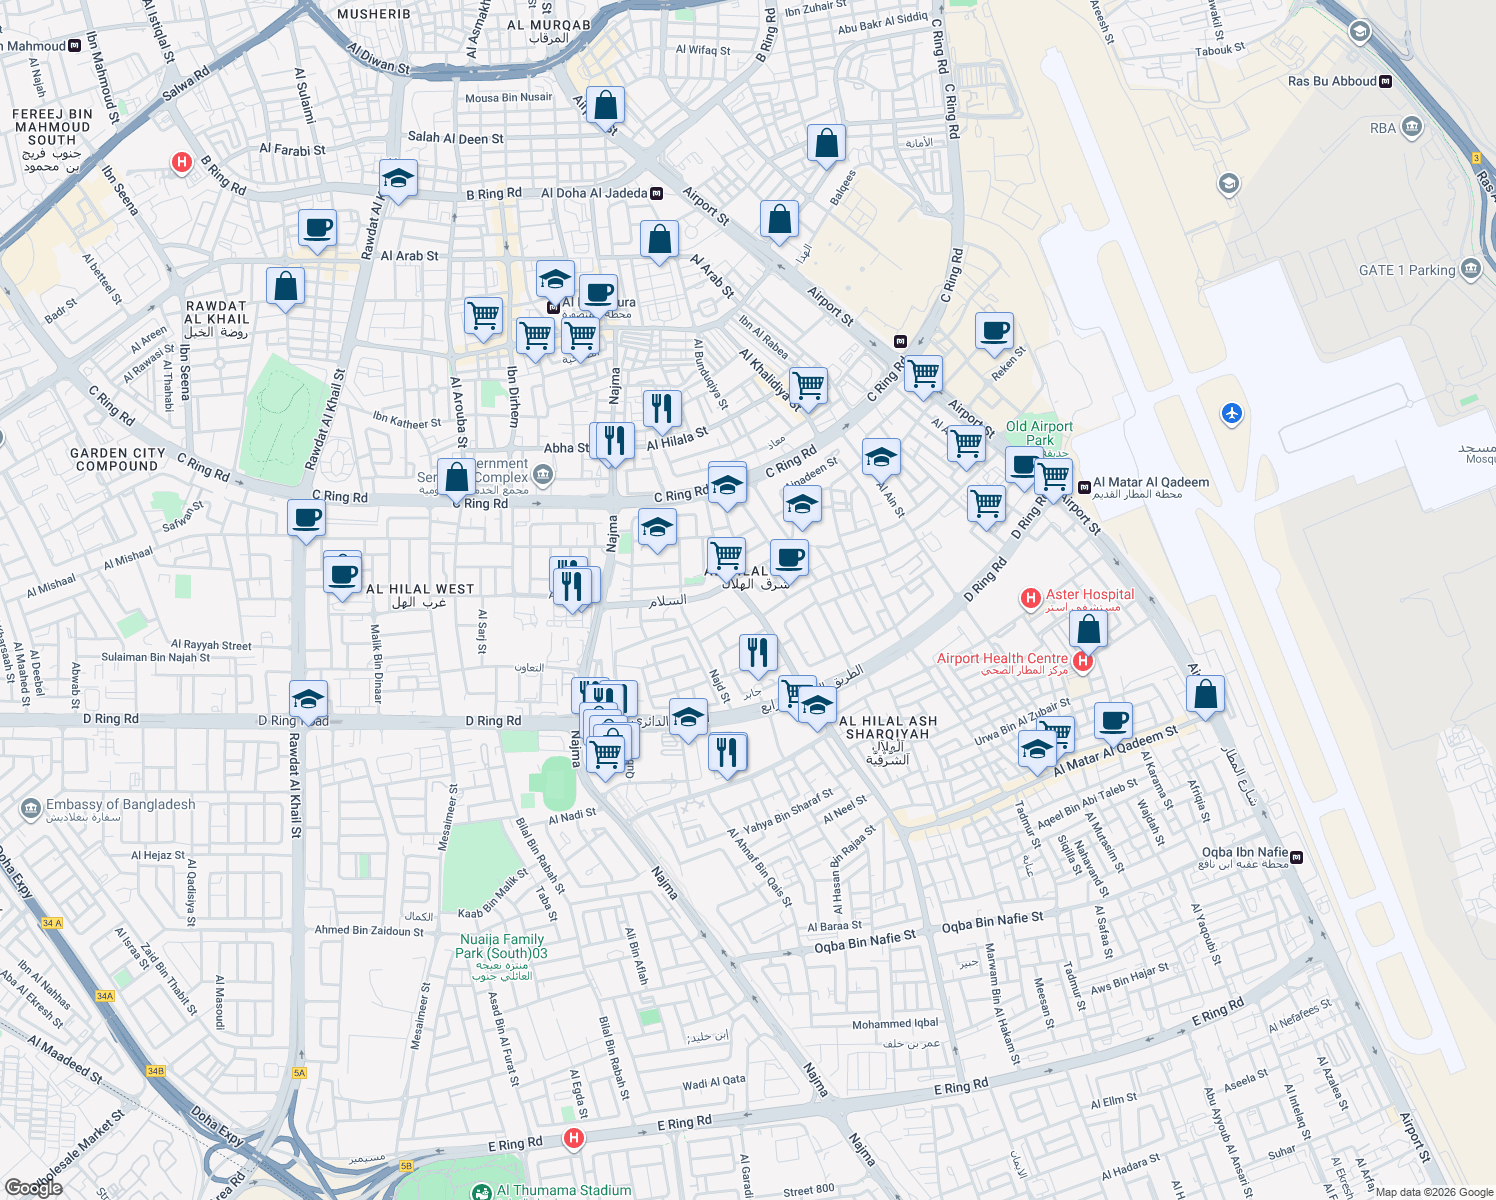Click the metro icon at Al Matar Al Qadeem station
This screenshot has height=1200, width=1496.
point(1084,486)
